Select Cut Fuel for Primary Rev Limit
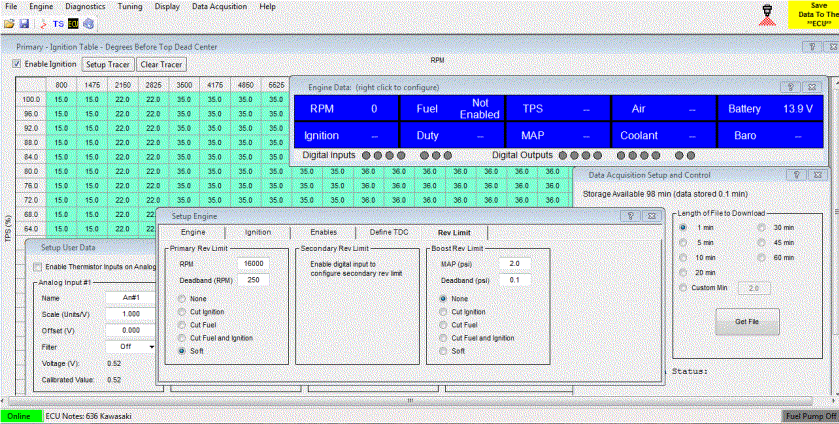The width and height of the screenshot is (839, 424). click(x=182, y=325)
